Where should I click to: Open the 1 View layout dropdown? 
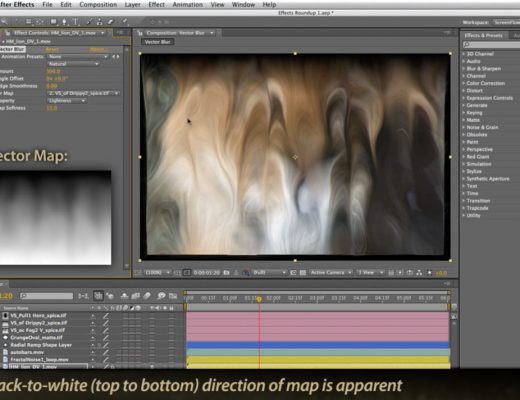click(x=370, y=273)
